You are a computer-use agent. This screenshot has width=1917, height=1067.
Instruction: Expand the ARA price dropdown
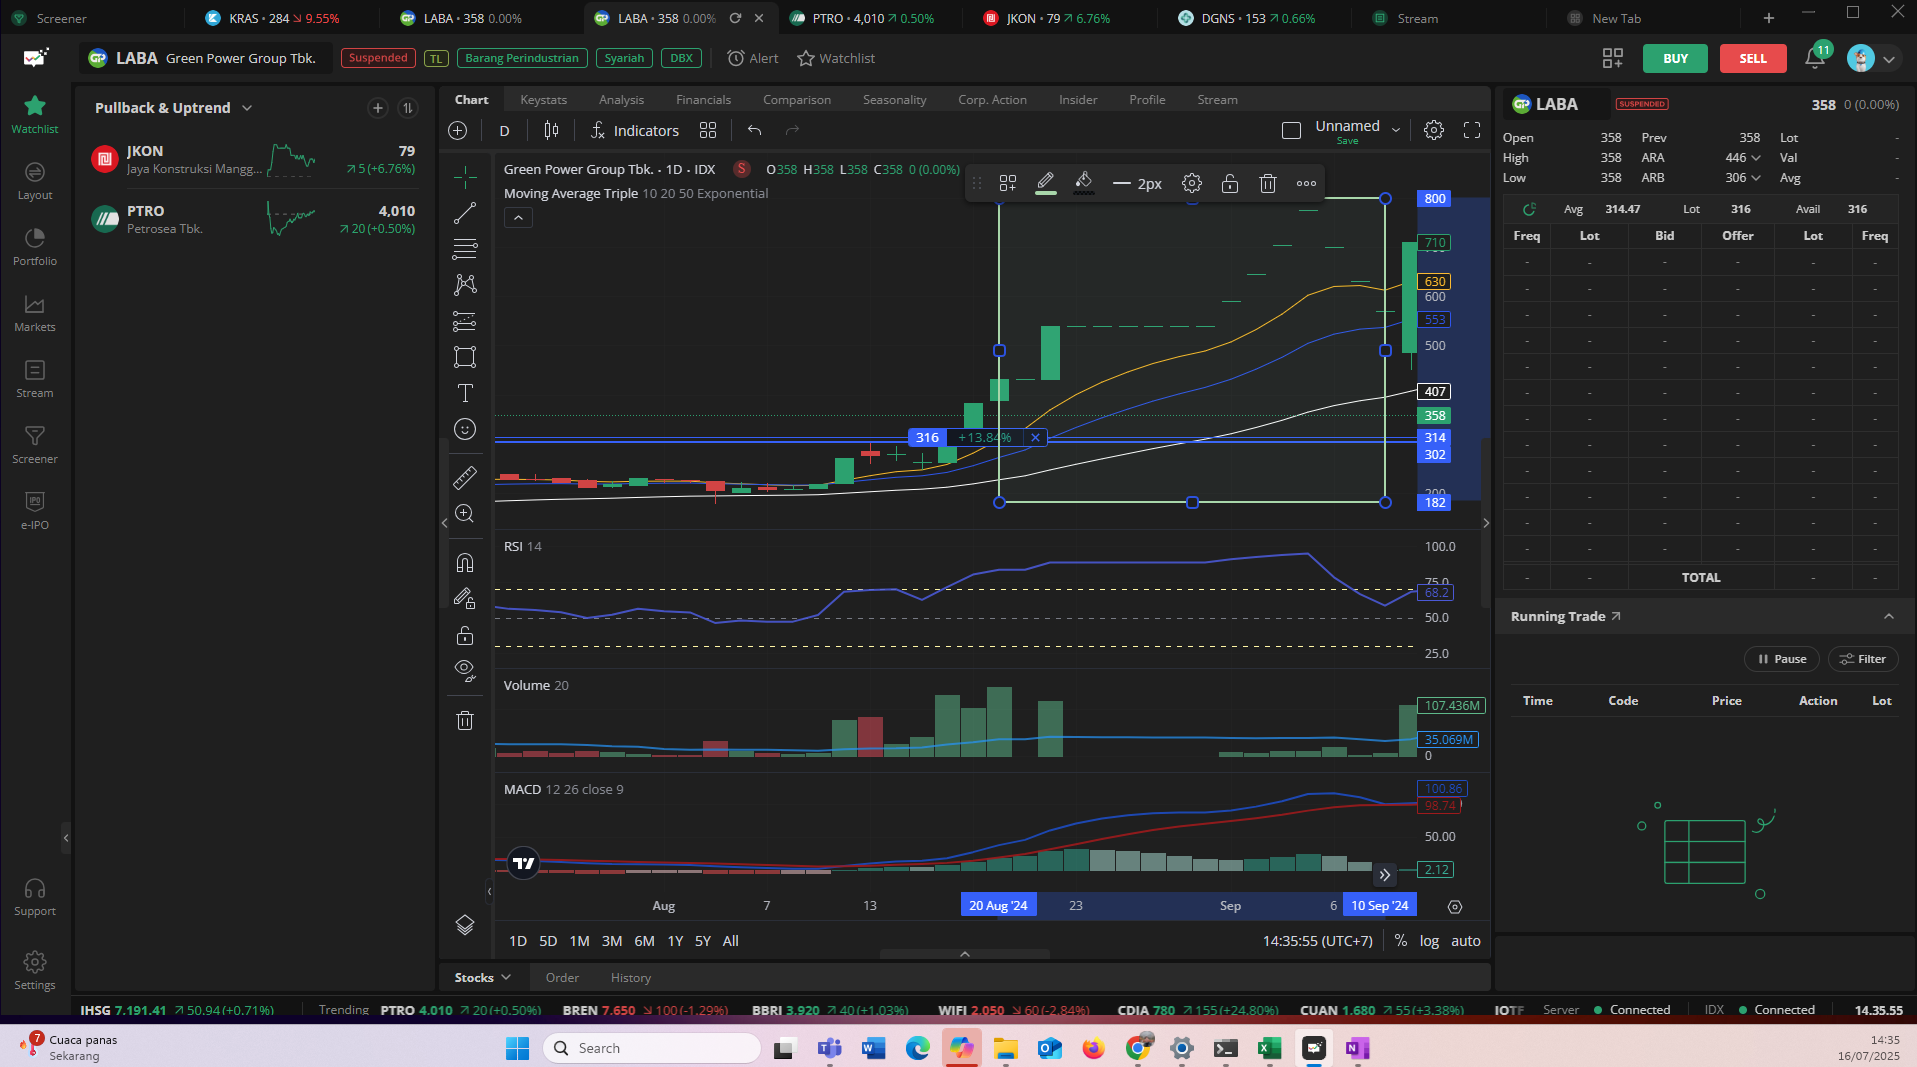coord(1756,158)
